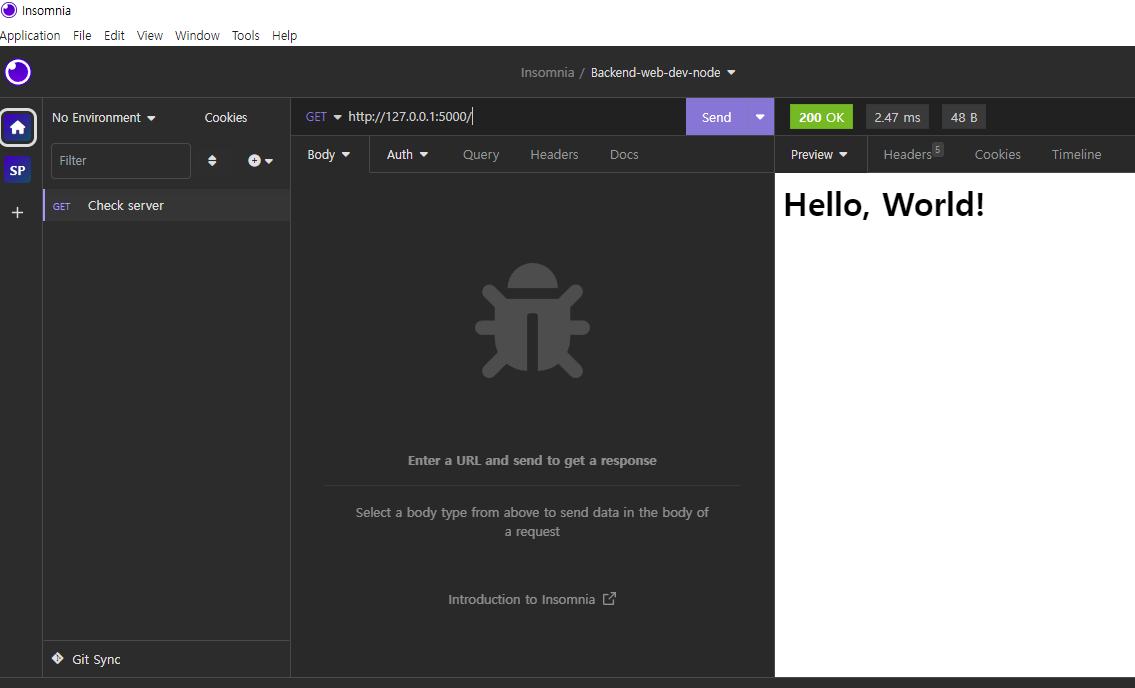Expand the No Environment dropdown
Viewport: 1135px width, 688px height.
tap(104, 117)
